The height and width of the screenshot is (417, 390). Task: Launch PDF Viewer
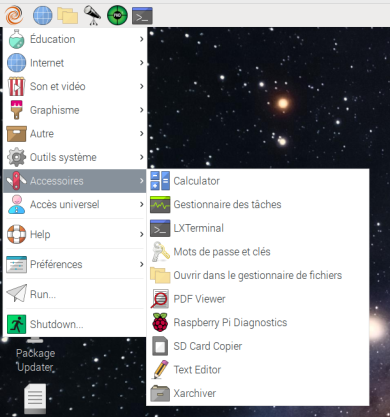pyautogui.click(x=258, y=299)
